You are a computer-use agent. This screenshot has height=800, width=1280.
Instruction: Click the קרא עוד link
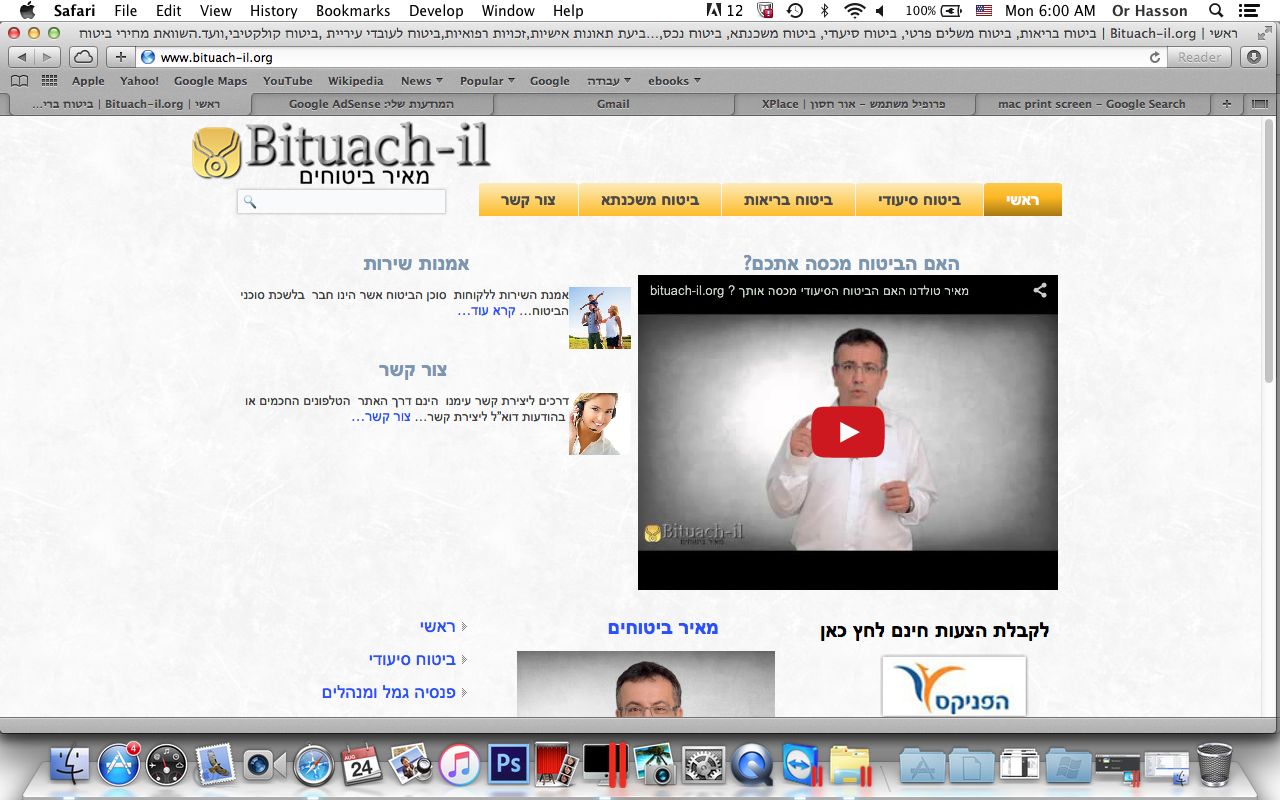click(x=486, y=311)
